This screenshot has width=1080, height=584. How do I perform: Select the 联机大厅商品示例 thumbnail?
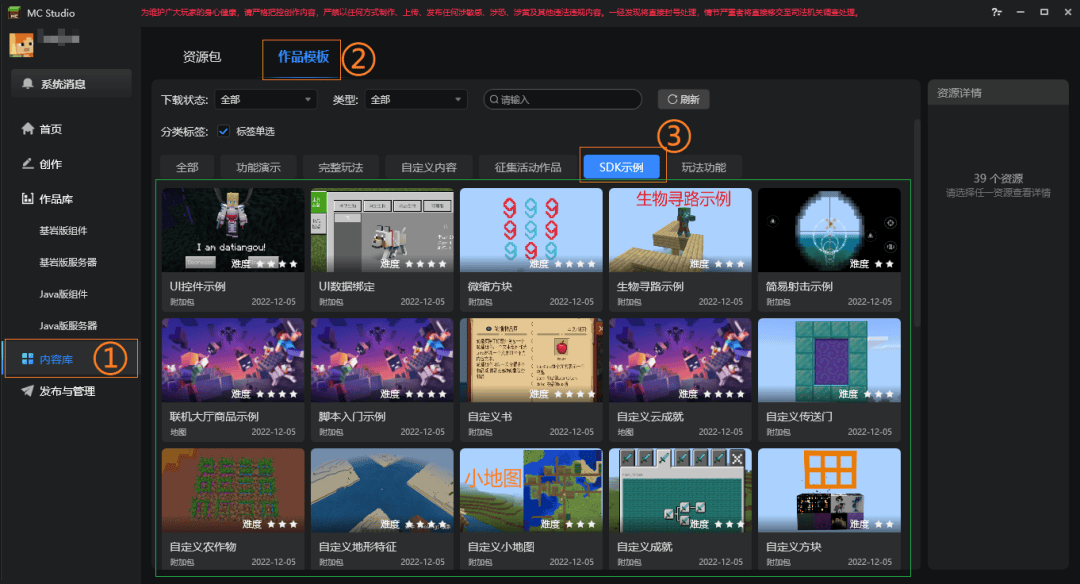pos(233,360)
